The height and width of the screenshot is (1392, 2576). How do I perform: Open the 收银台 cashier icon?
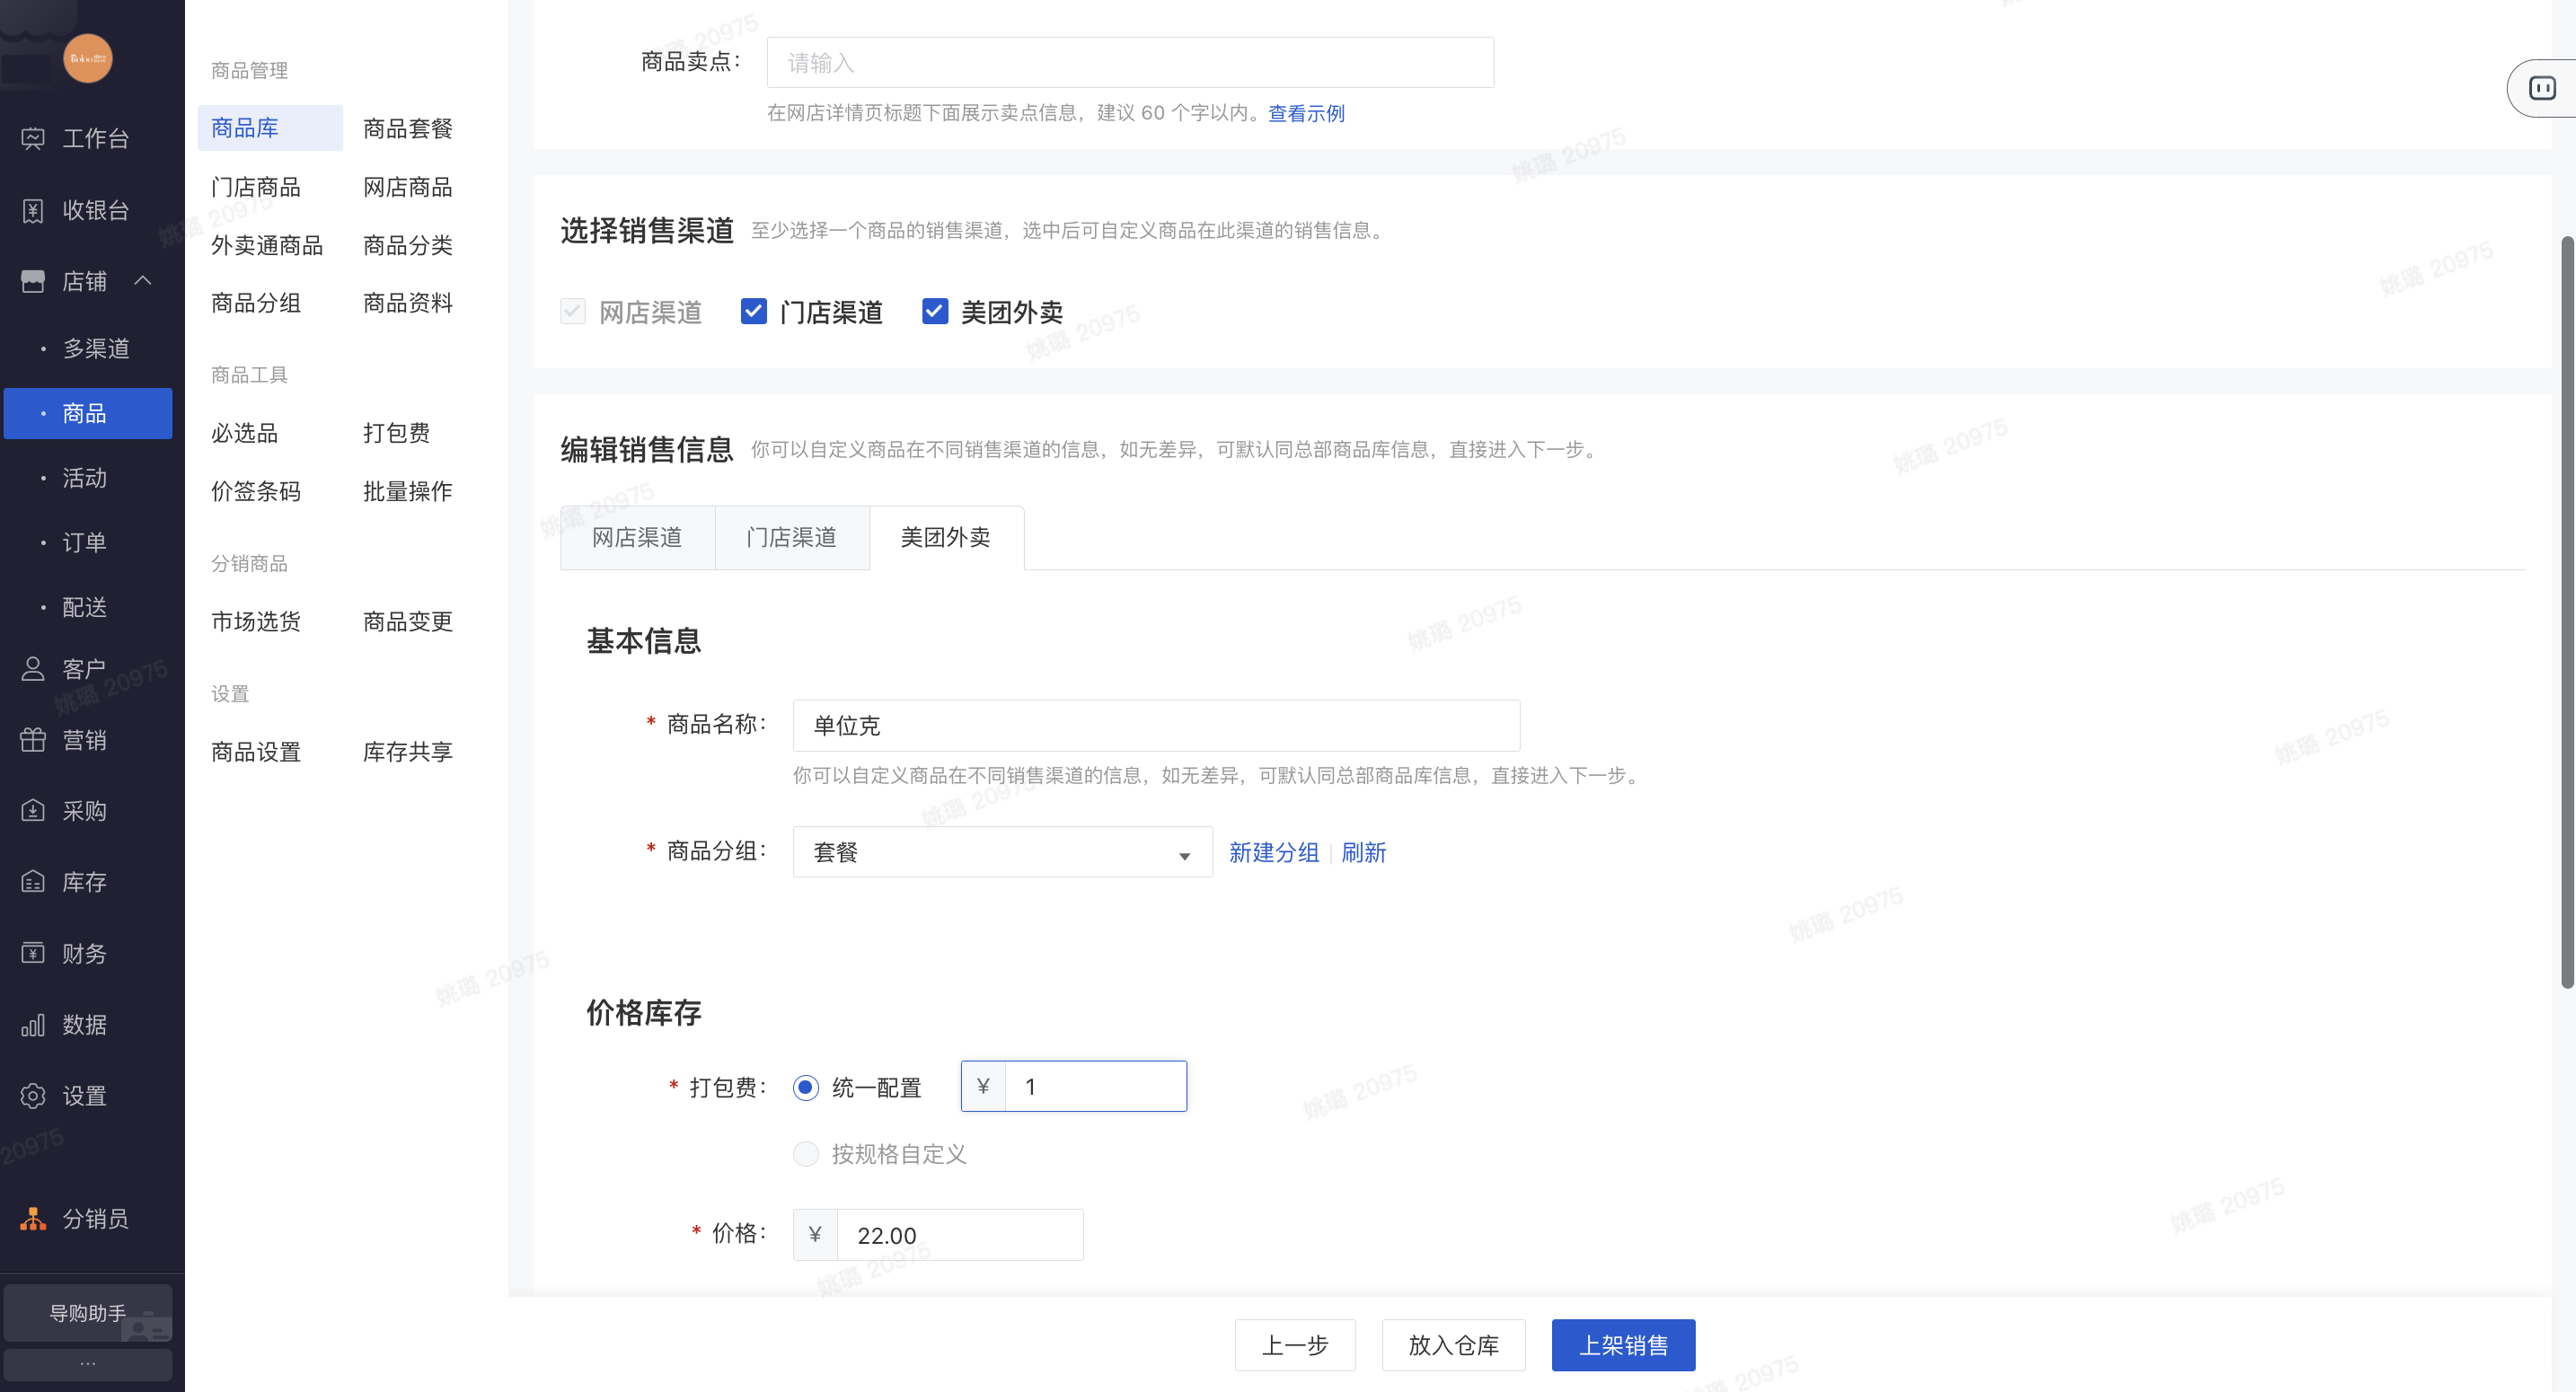point(33,210)
